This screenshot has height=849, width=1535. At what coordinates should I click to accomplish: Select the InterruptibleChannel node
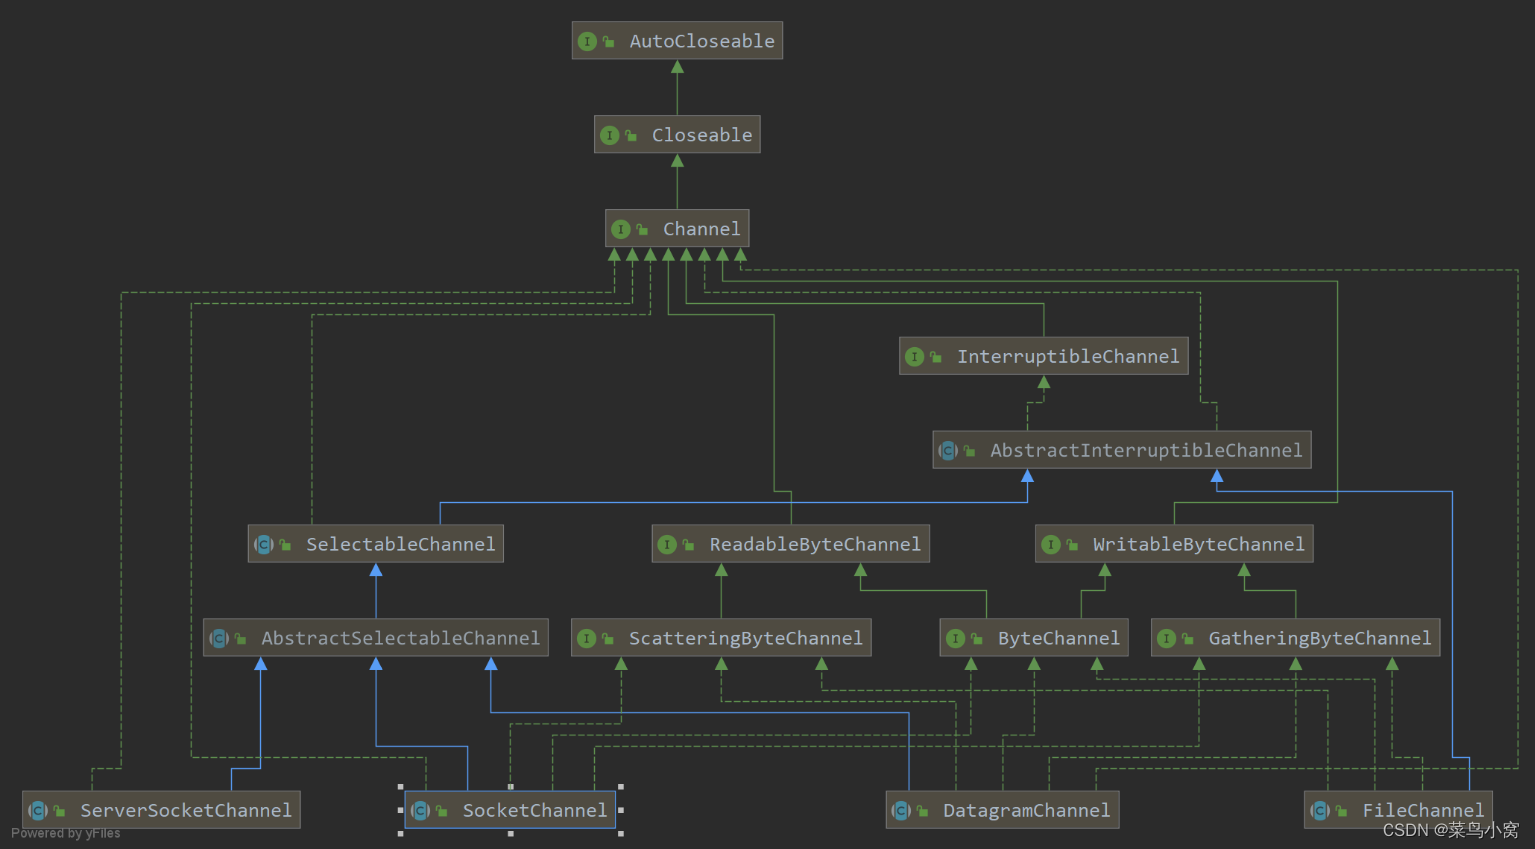[1044, 356]
